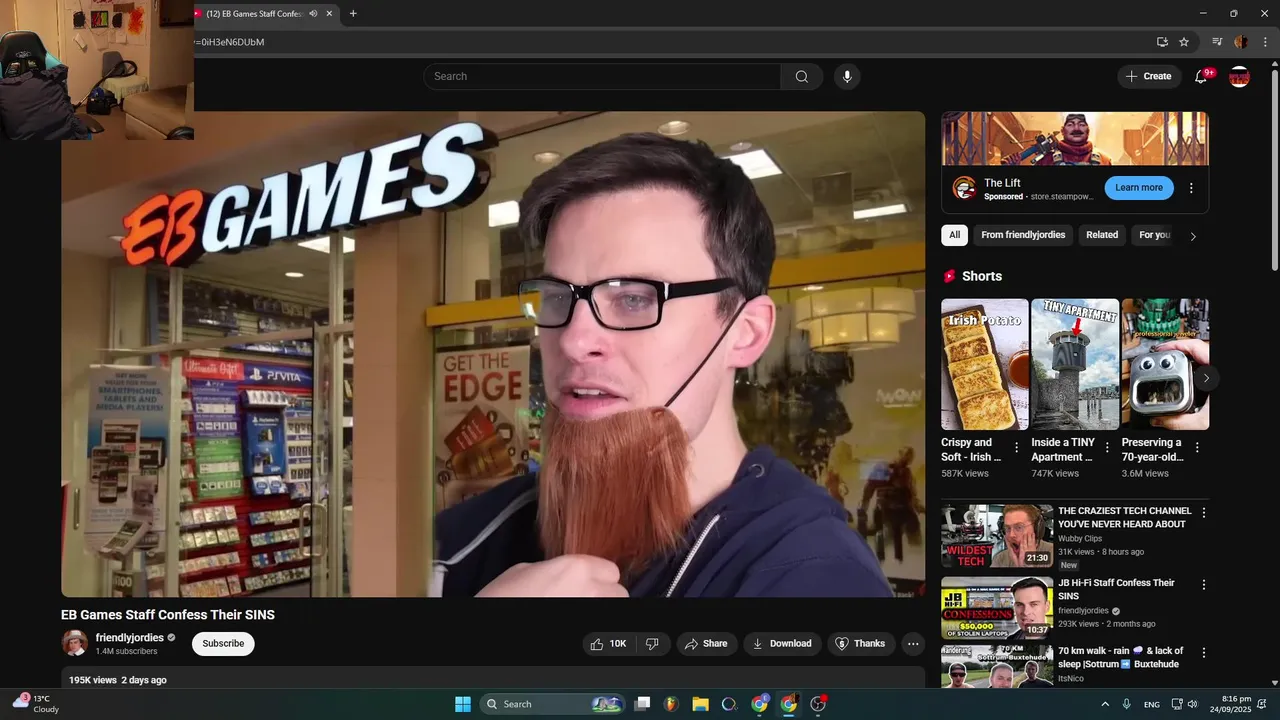This screenshot has height=720, width=1280.
Task: Open Chrome media controls icon
Action: click(x=1217, y=42)
